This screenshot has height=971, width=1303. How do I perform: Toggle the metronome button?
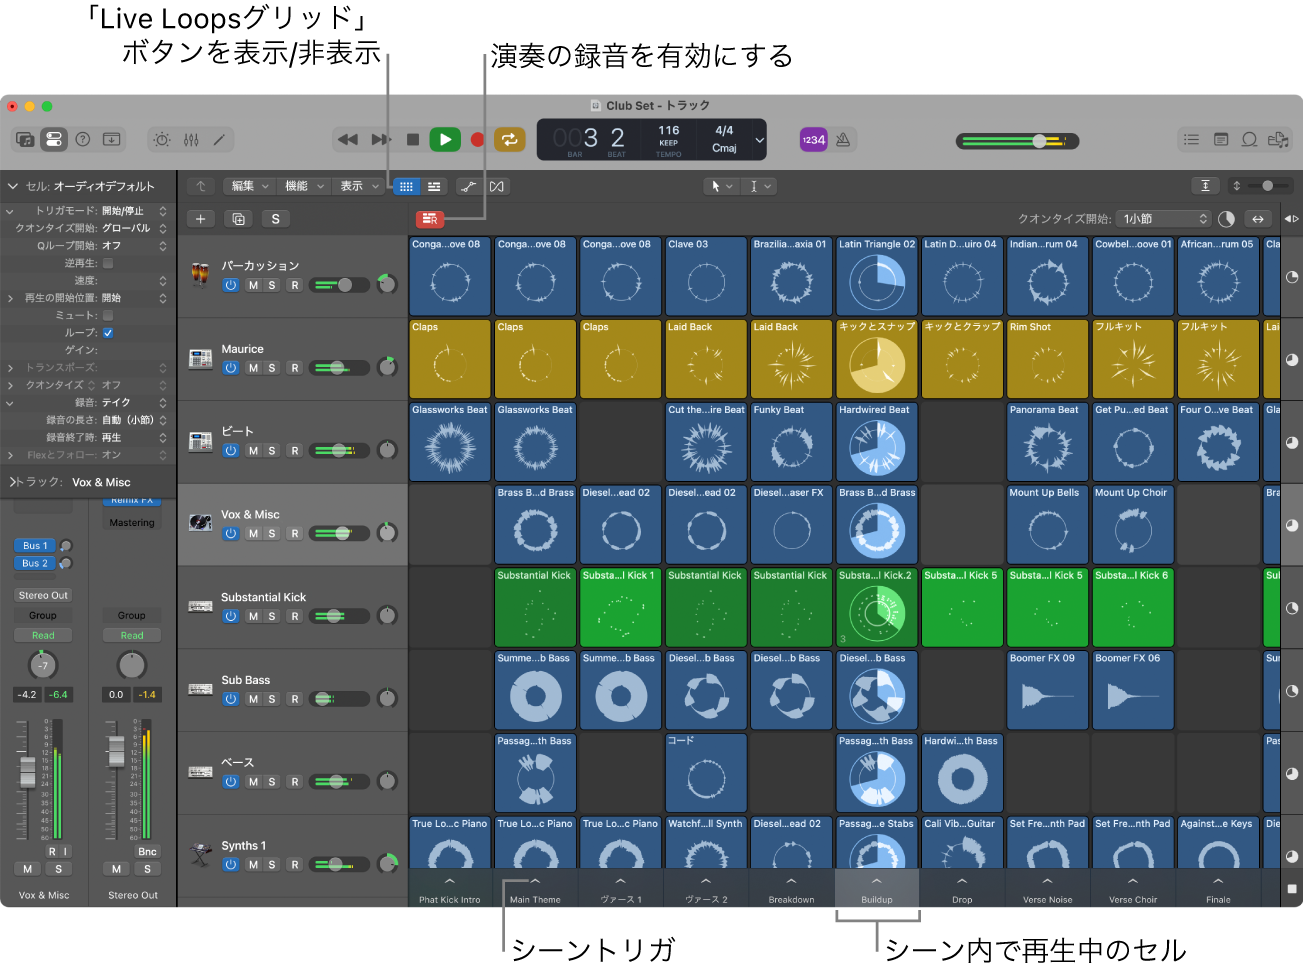click(843, 140)
